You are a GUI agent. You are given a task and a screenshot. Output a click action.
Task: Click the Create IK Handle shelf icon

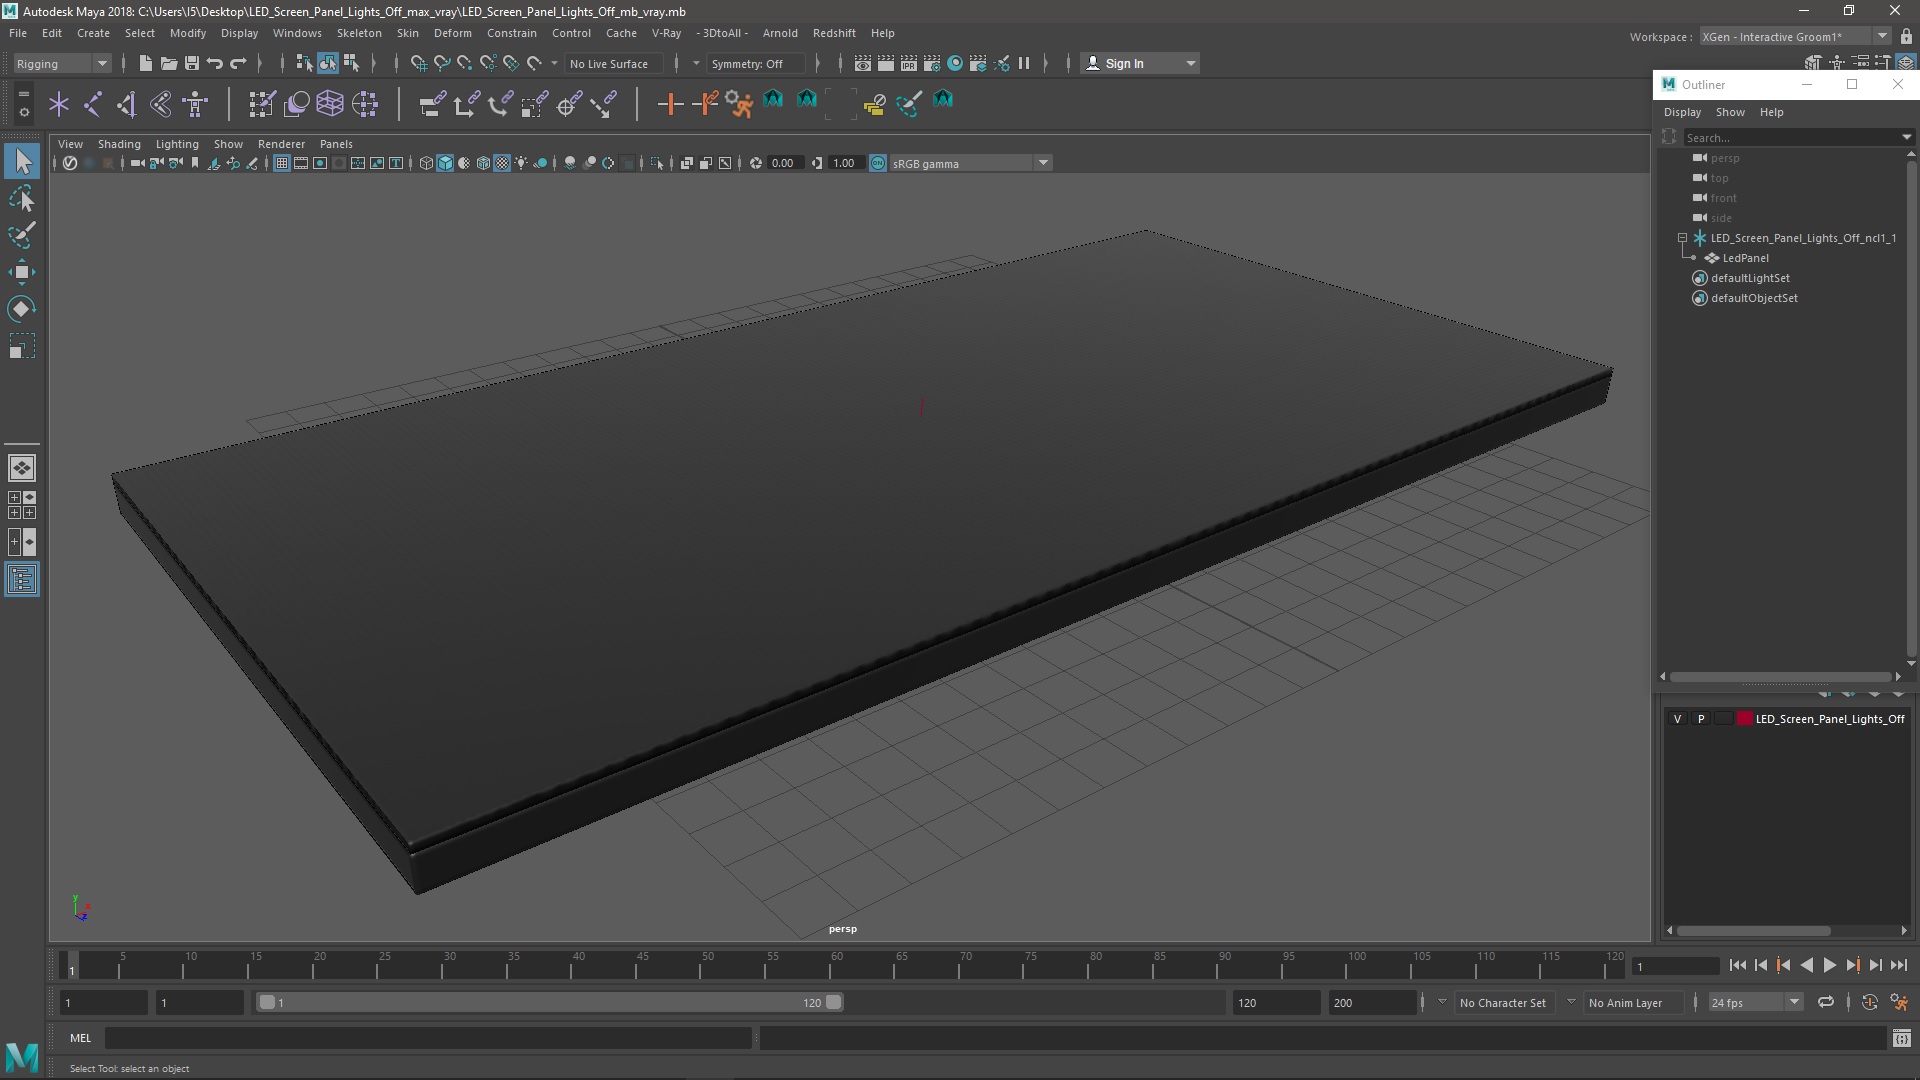127,104
